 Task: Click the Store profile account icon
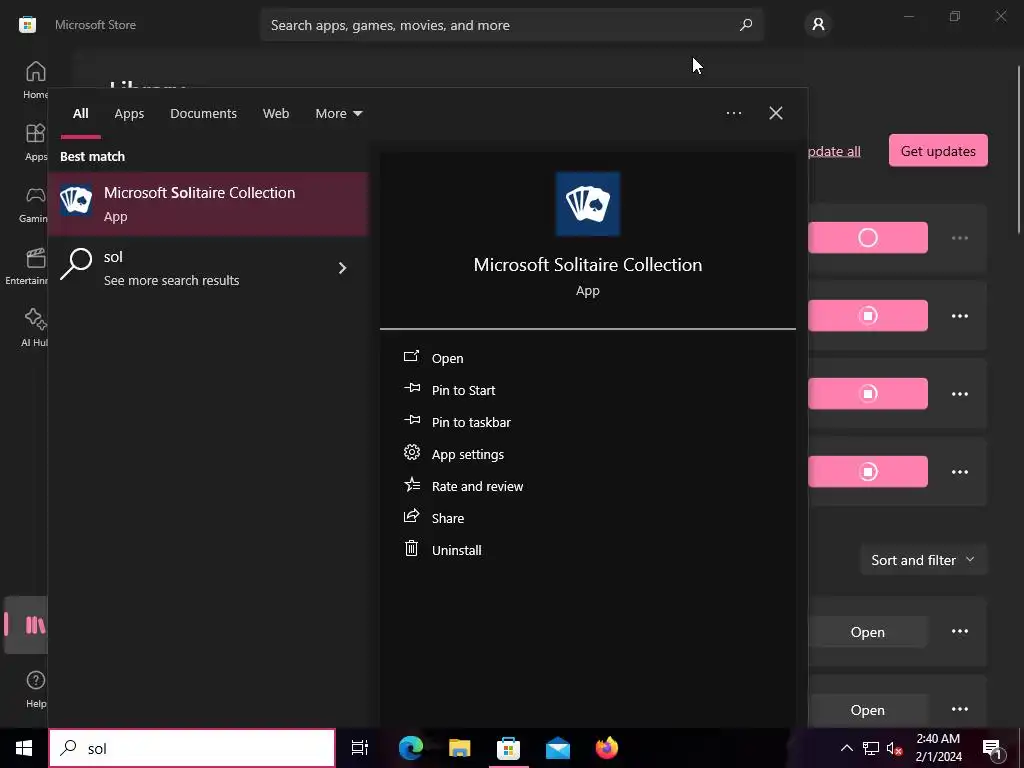tap(818, 25)
